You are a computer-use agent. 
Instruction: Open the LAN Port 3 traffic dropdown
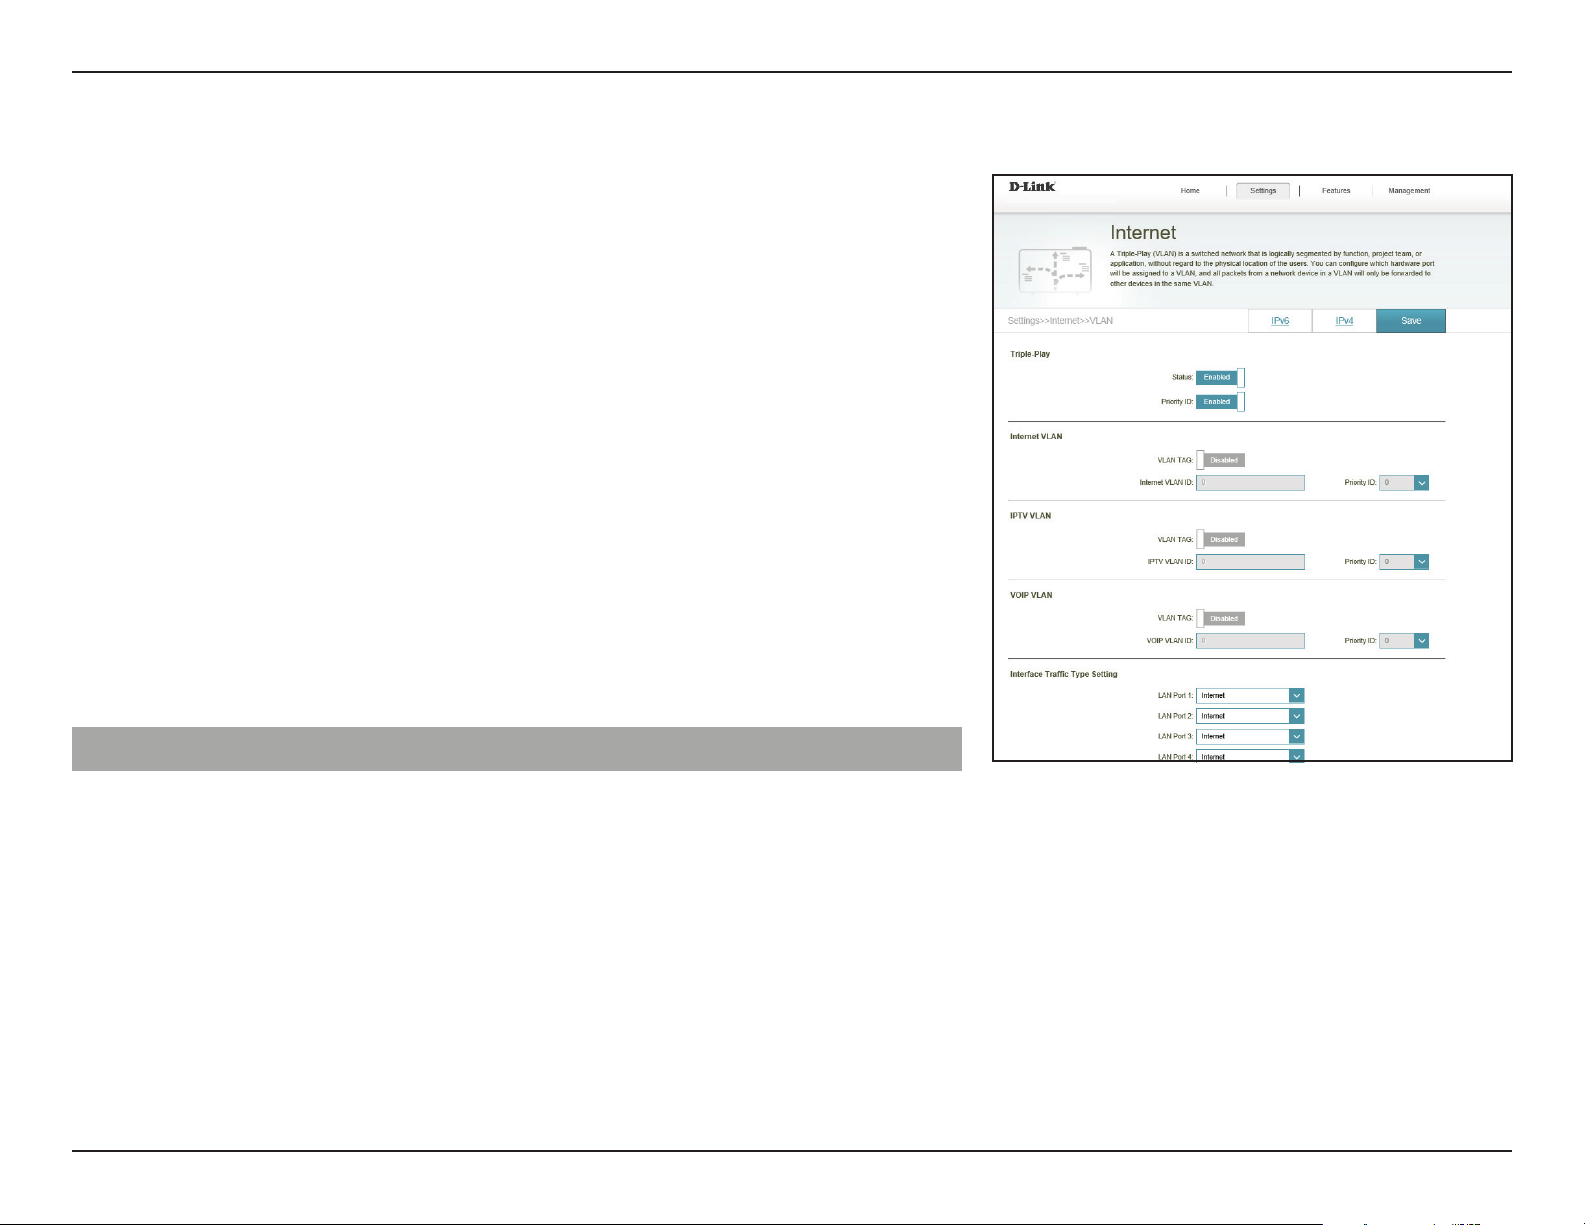coord(1250,736)
